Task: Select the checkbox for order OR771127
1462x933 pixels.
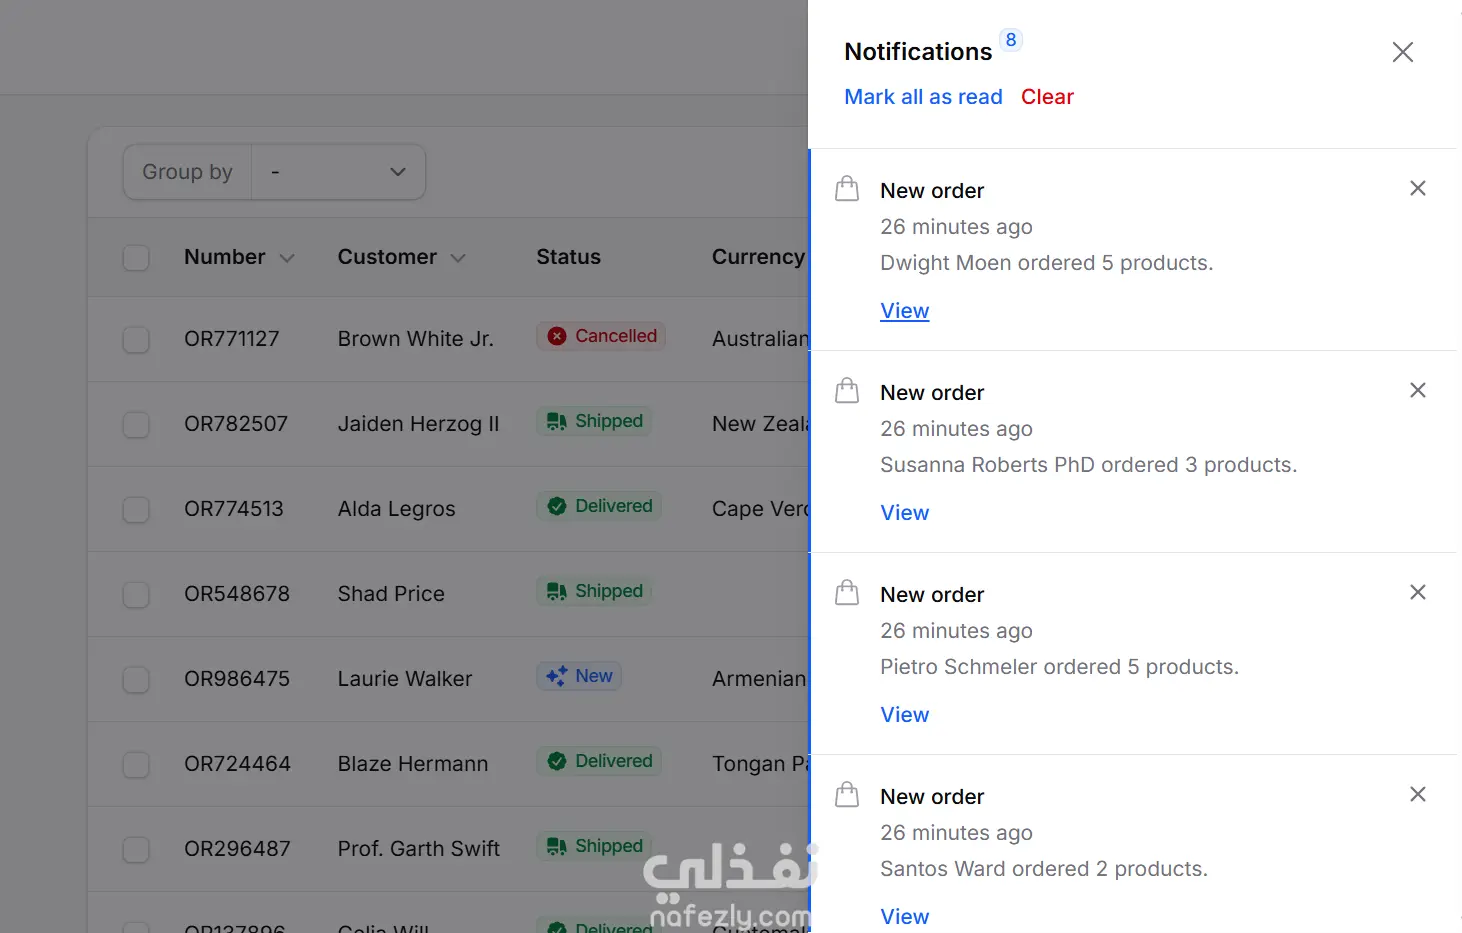Action: point(136,340)
